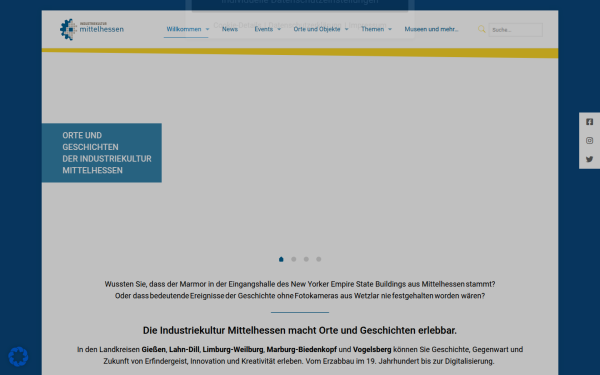Screen dimensions: 600x375
Task: Click the sentence starting 'Wussten Sie, dass'
Action: pos(300,284)
